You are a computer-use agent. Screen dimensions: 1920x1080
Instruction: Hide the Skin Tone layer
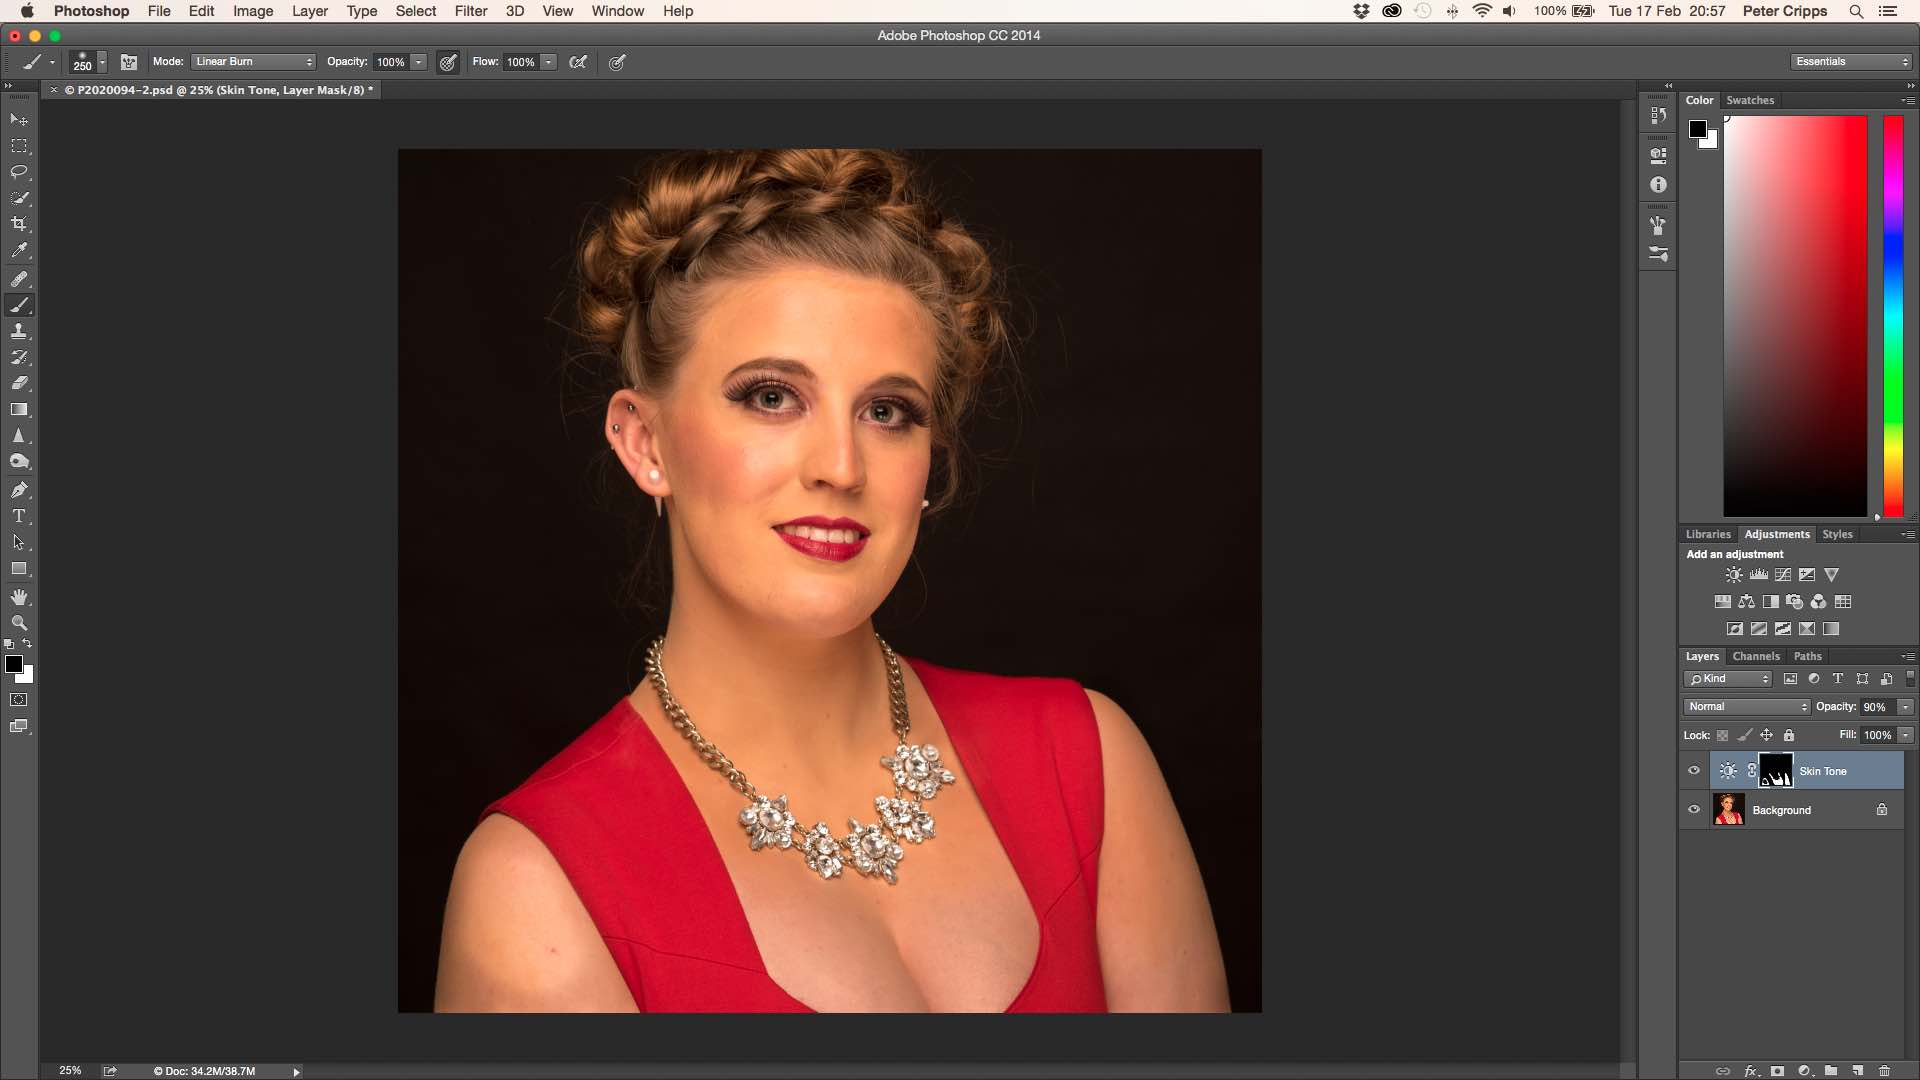[1694, 771]
